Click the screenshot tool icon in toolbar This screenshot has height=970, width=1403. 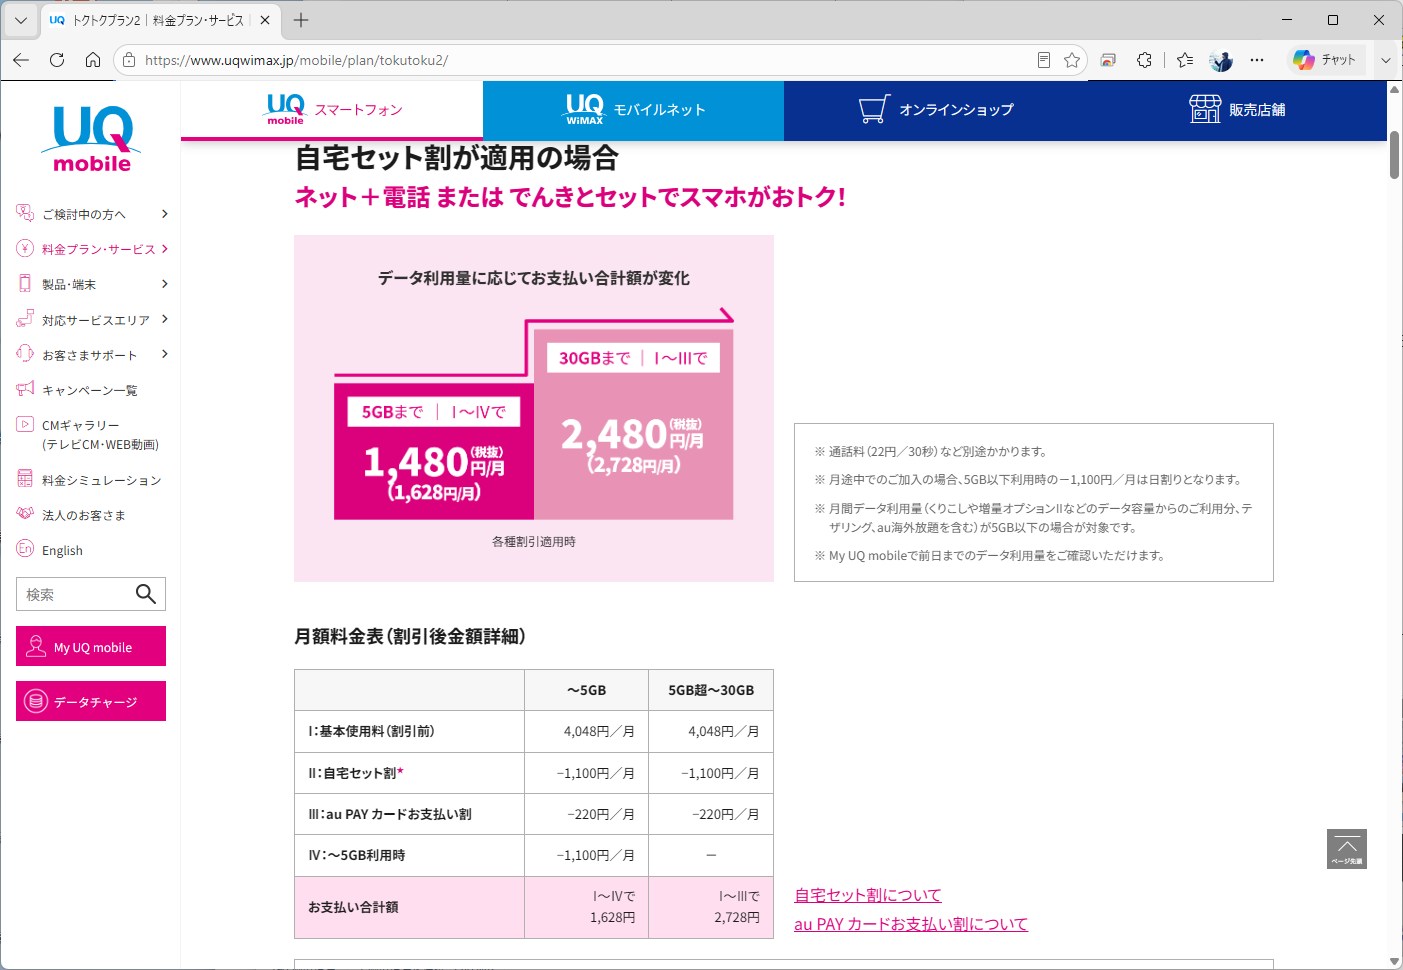click(1108, 60)
